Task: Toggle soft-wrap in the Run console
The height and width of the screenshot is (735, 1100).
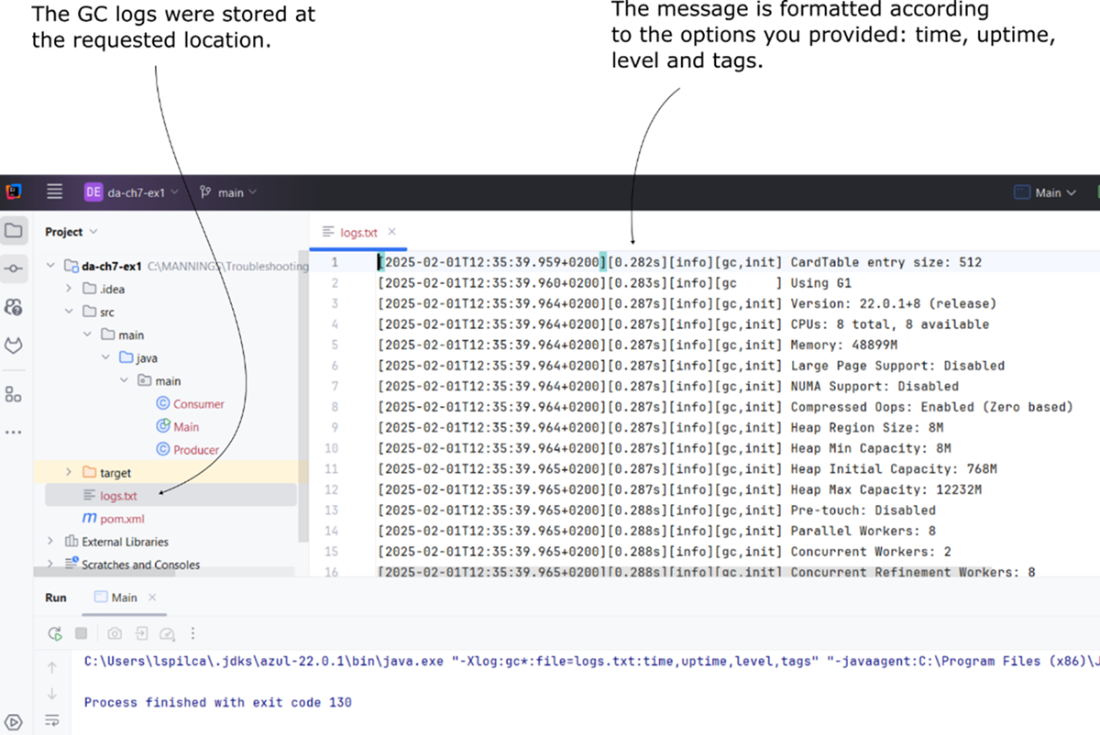Action: pos(52,721)
